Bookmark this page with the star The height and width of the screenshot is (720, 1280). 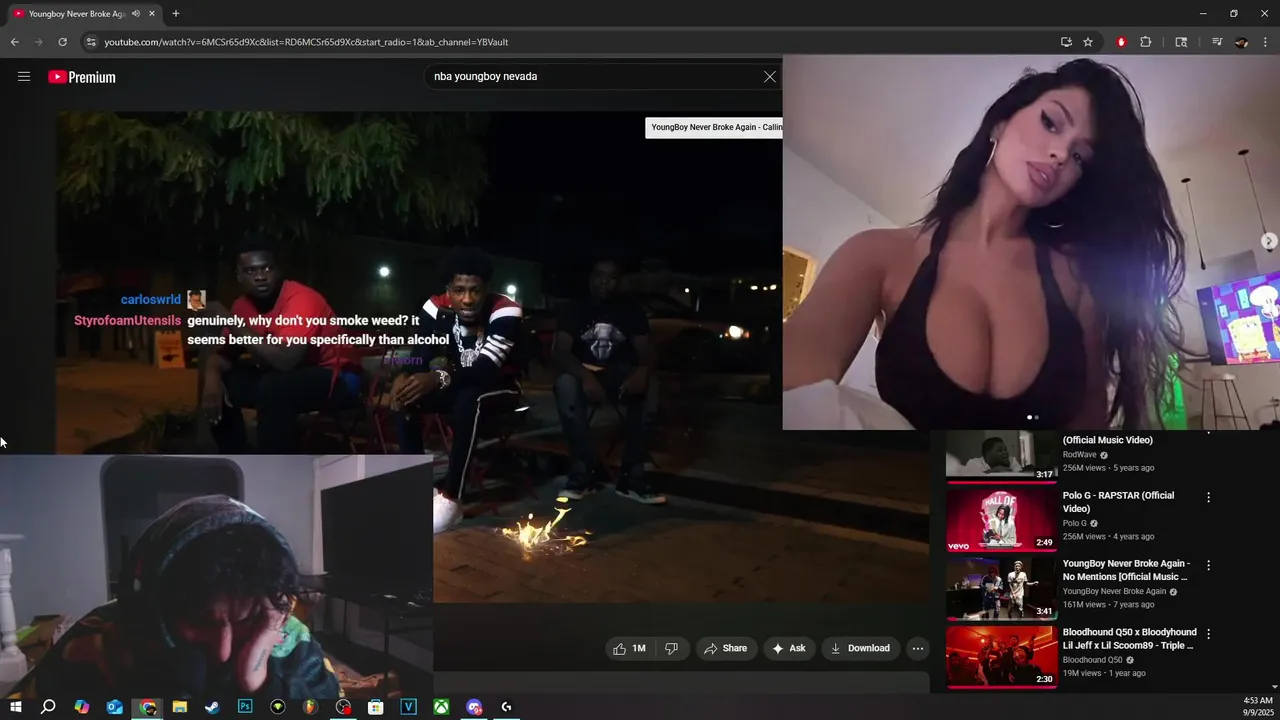[1088, 42]
